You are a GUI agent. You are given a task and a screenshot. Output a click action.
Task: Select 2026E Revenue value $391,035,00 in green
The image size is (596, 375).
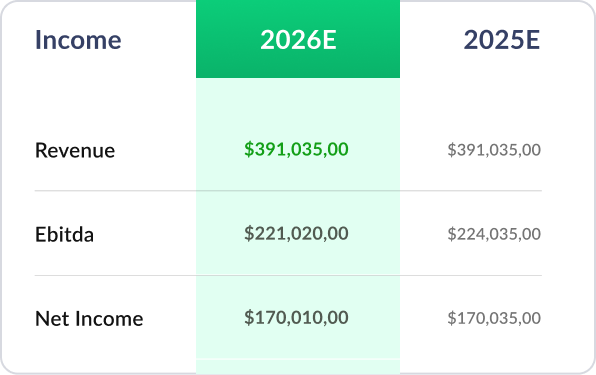click(296, 149)
